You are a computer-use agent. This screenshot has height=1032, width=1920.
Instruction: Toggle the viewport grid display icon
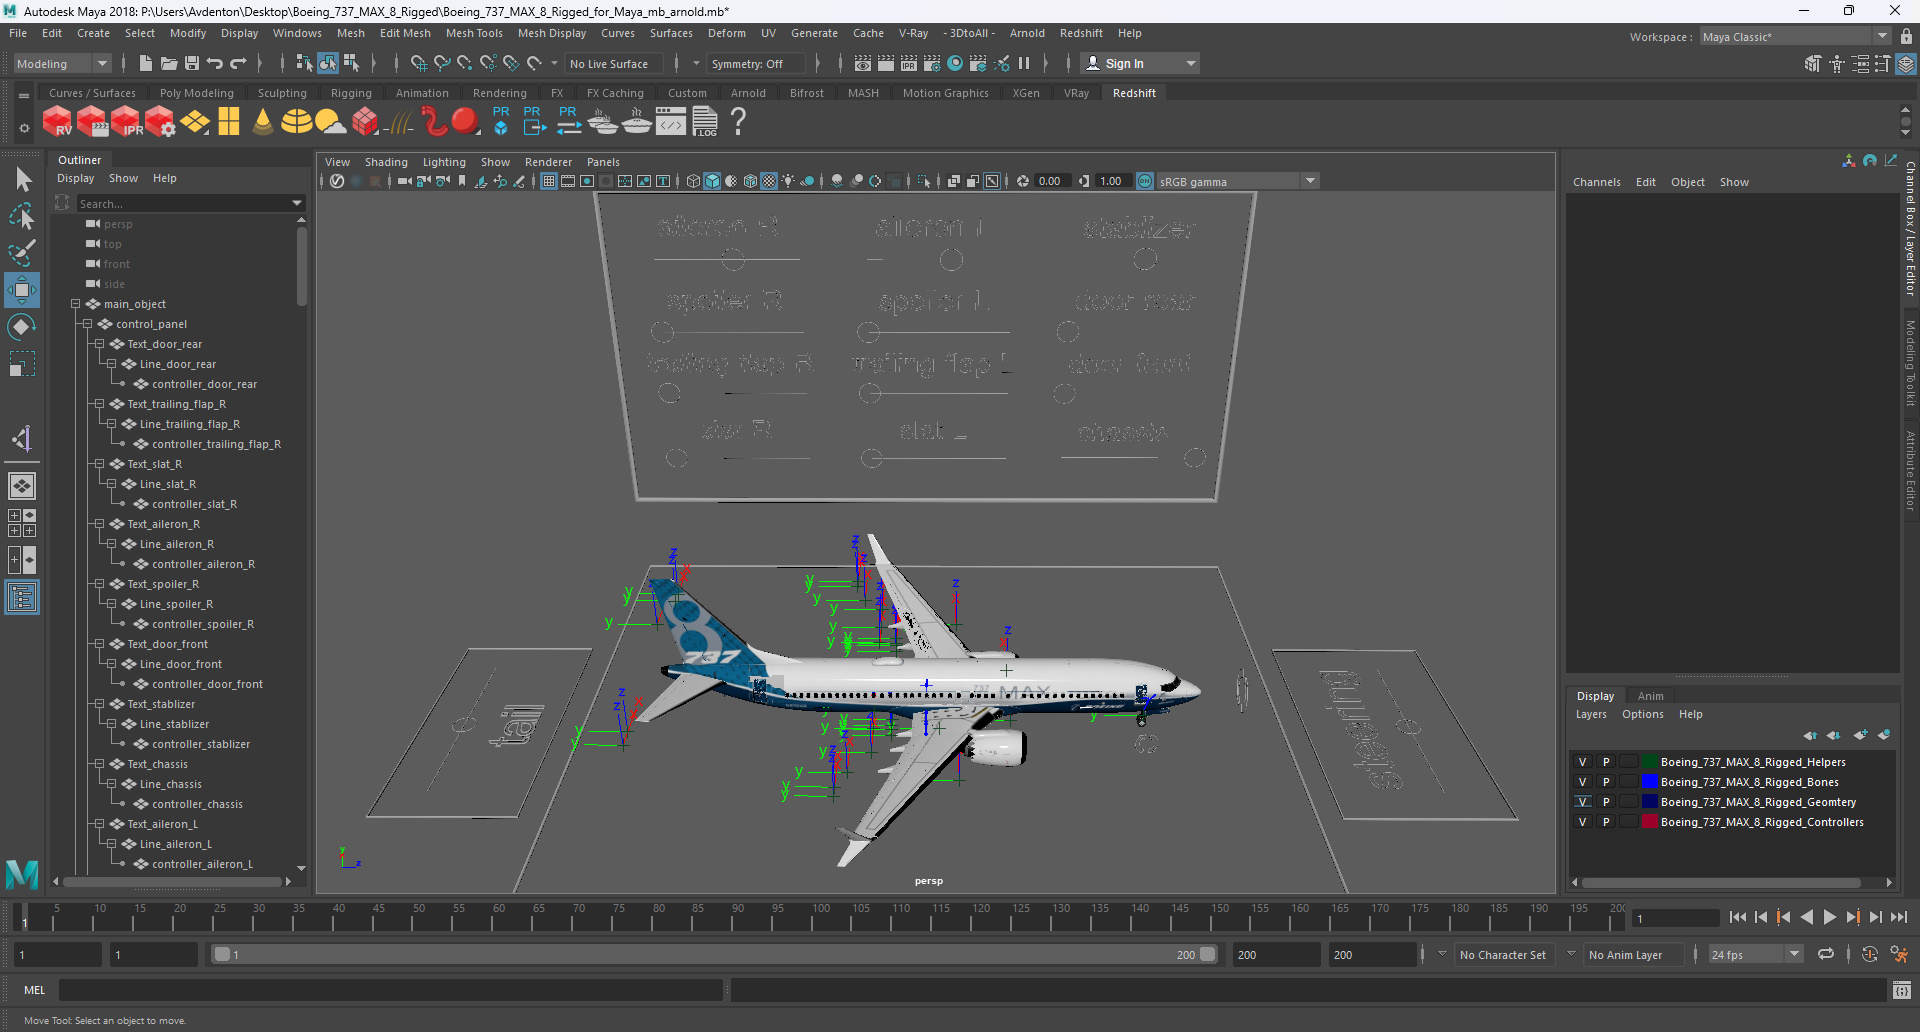[549, 181]
